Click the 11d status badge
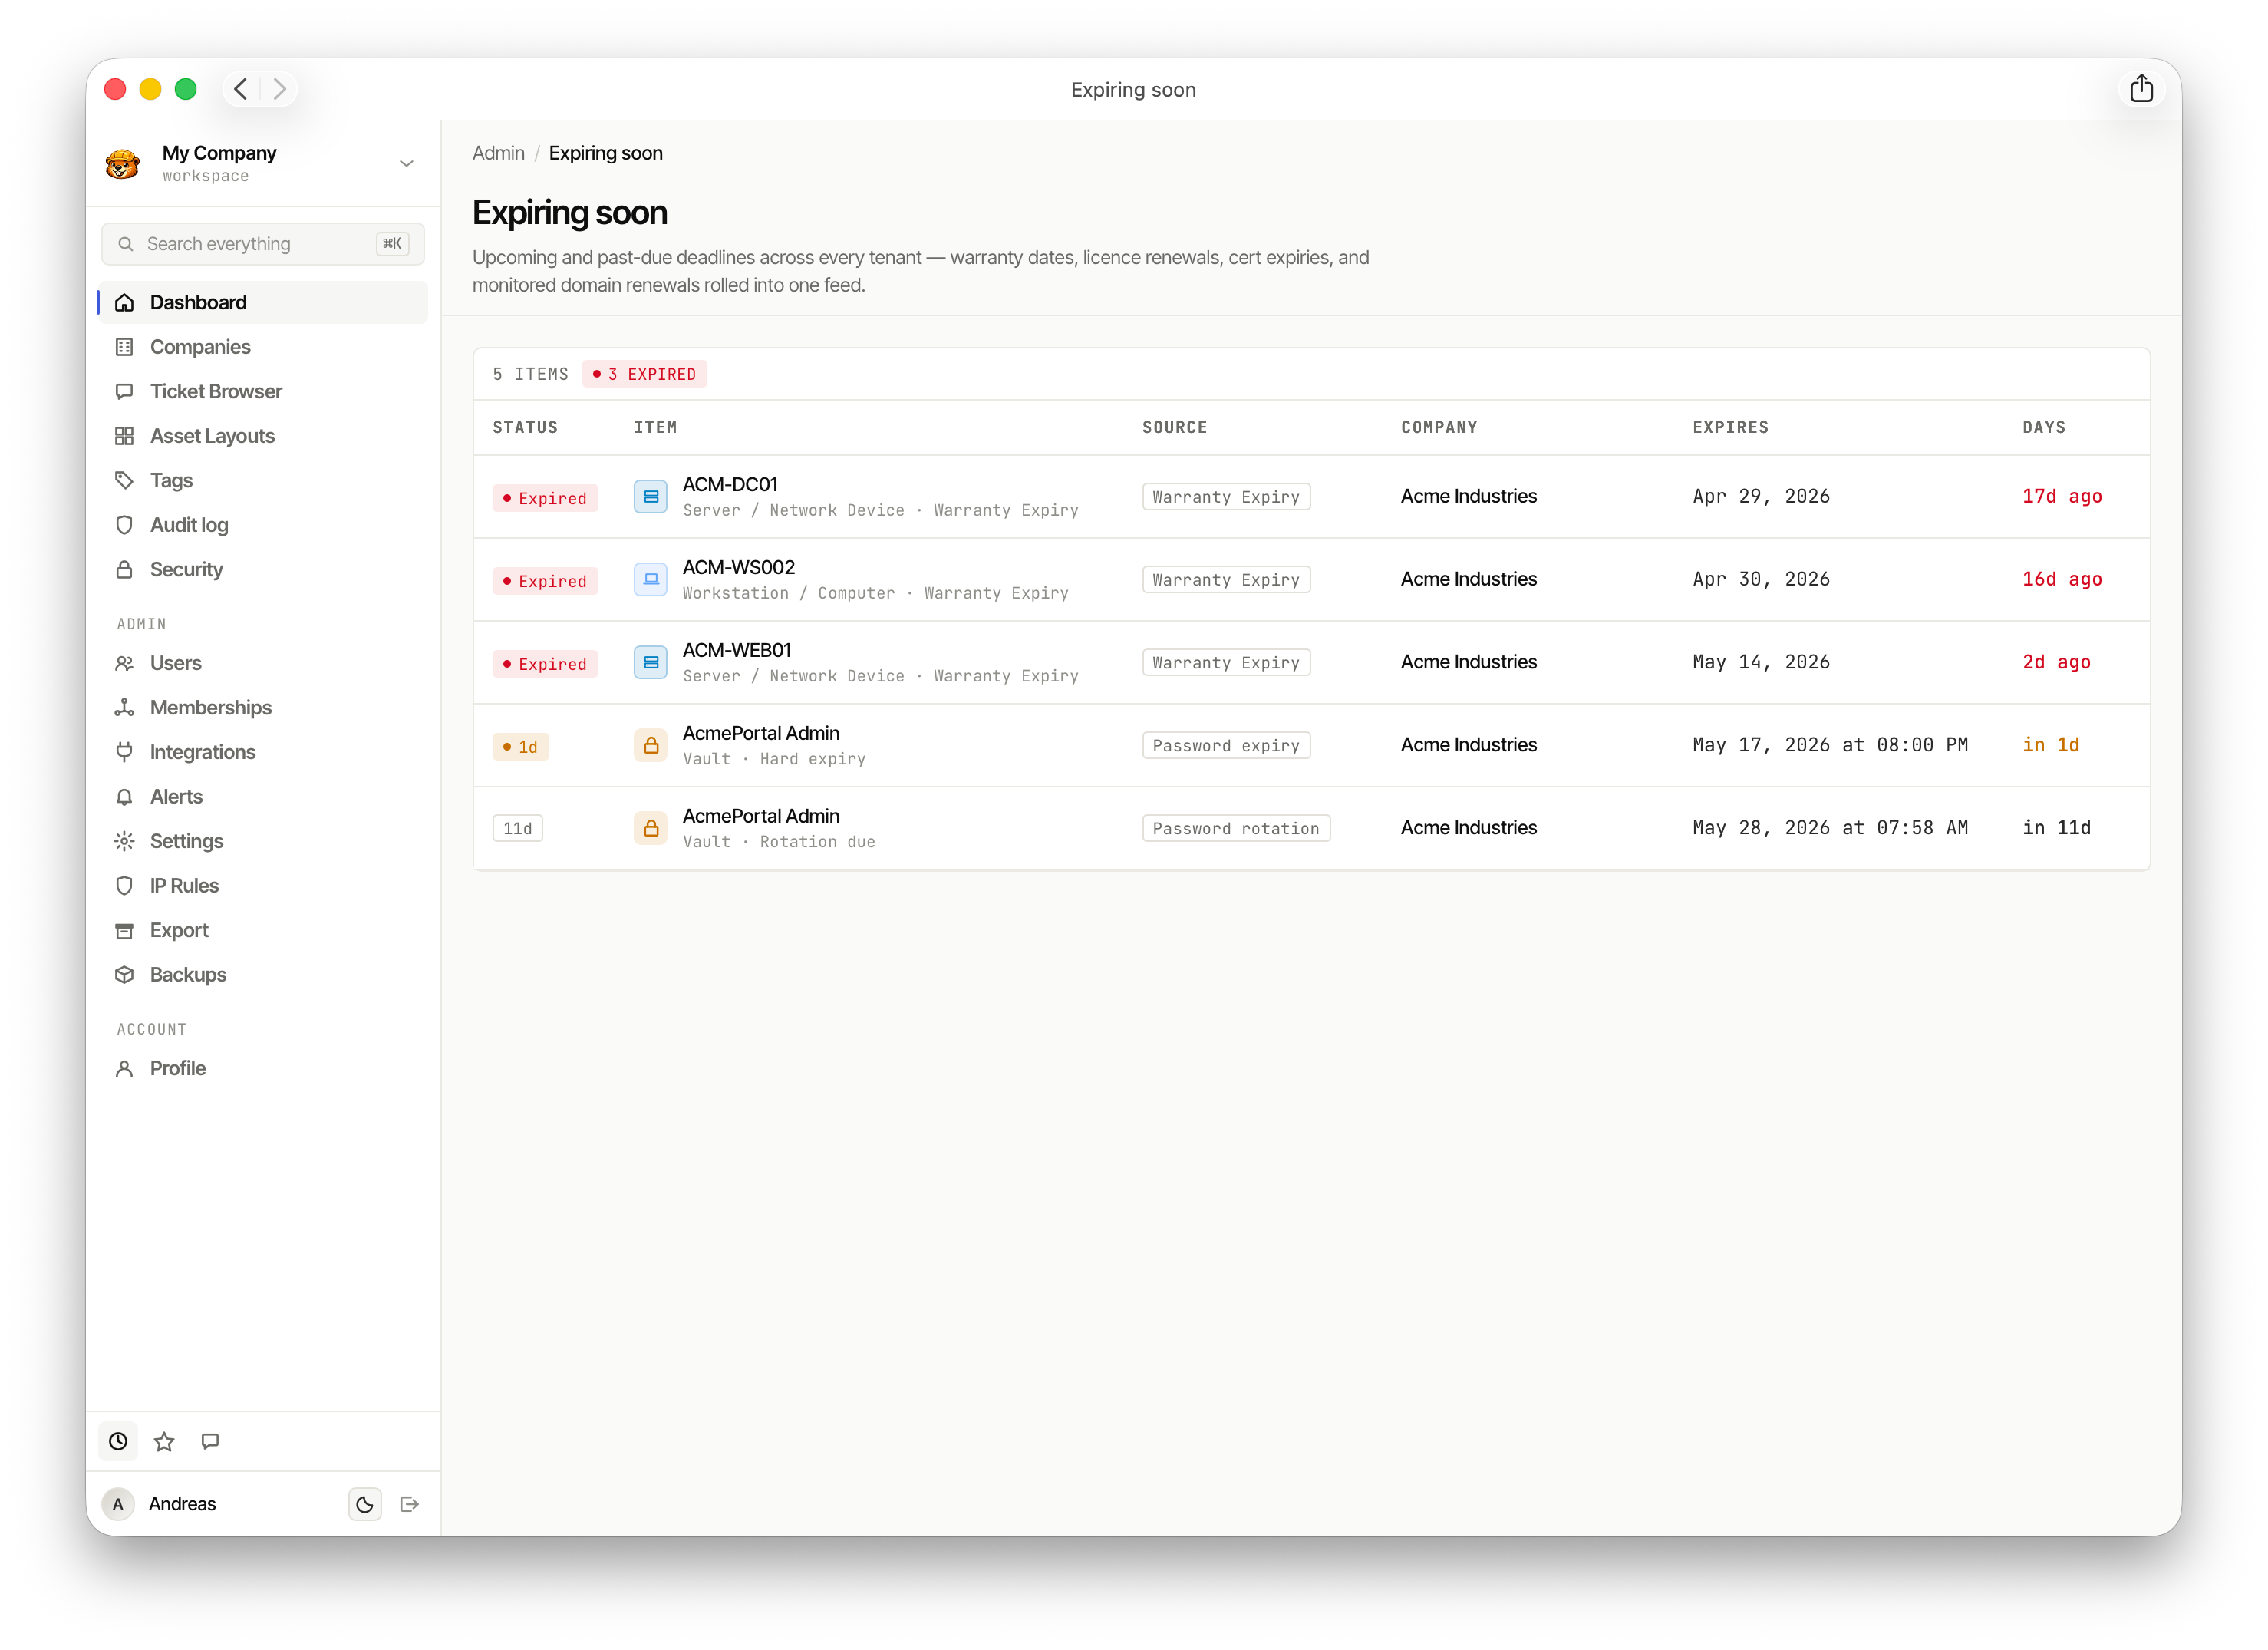Screen dimensions: 2268x1650 pyautogui.click(x=518, y=828)
